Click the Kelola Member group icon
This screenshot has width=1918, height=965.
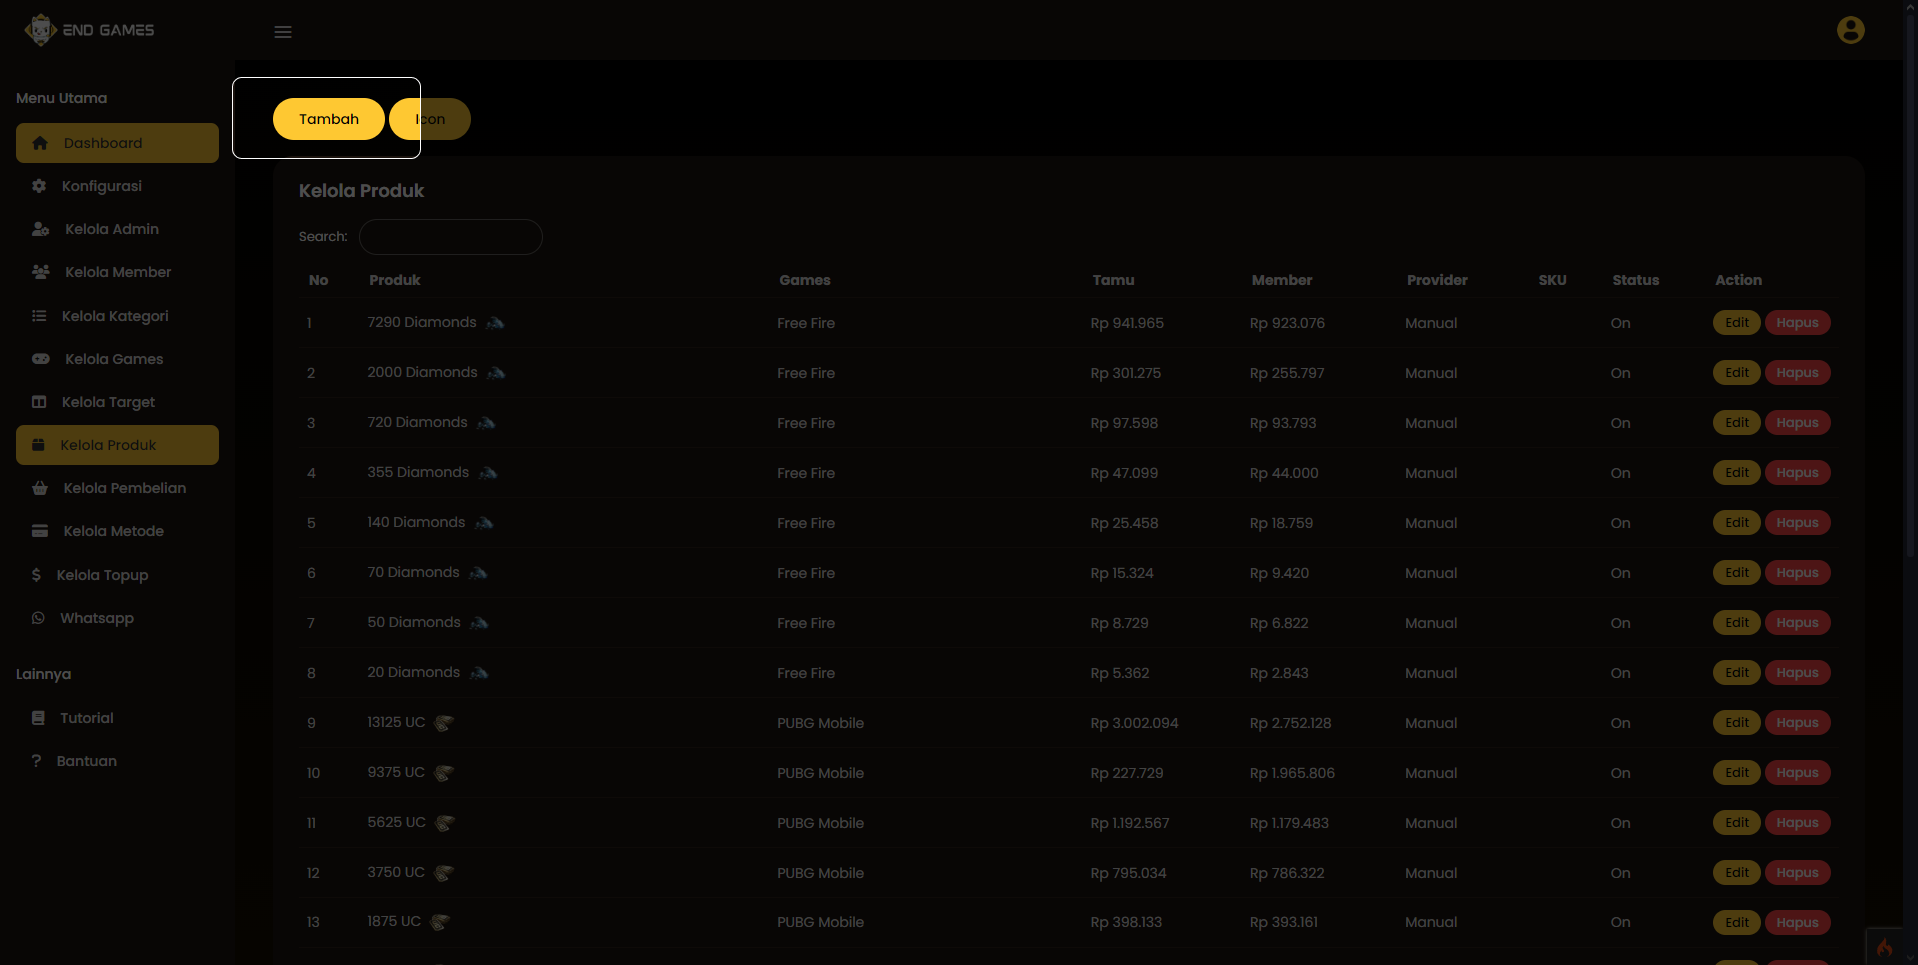41,272
